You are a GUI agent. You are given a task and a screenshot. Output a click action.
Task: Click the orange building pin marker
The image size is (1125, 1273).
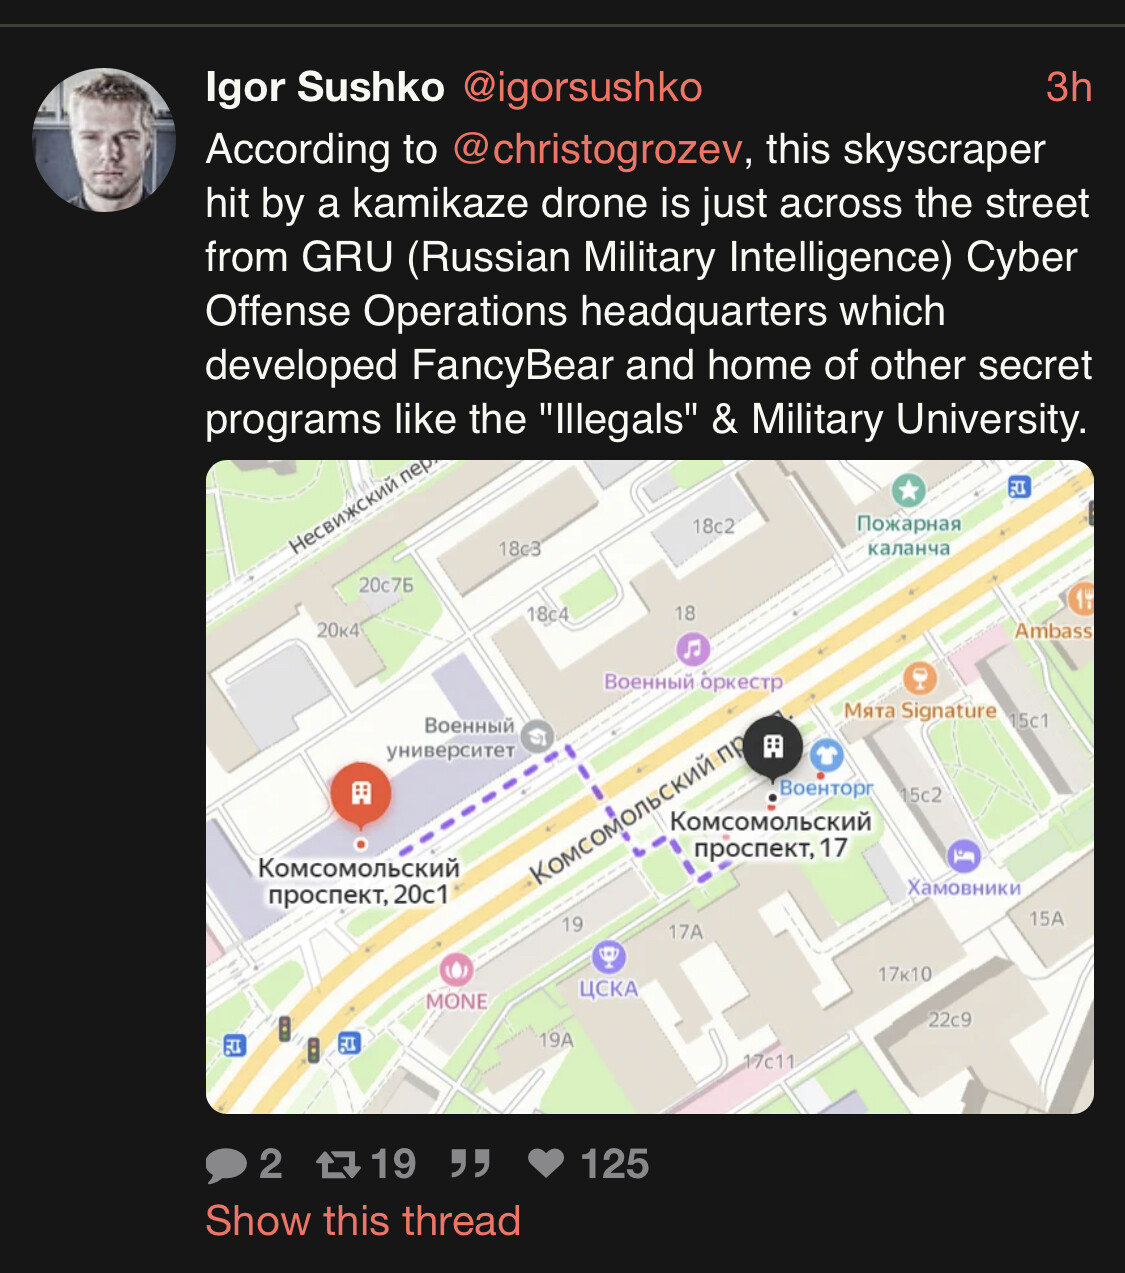pyautogui.click(x=360, y=794)
